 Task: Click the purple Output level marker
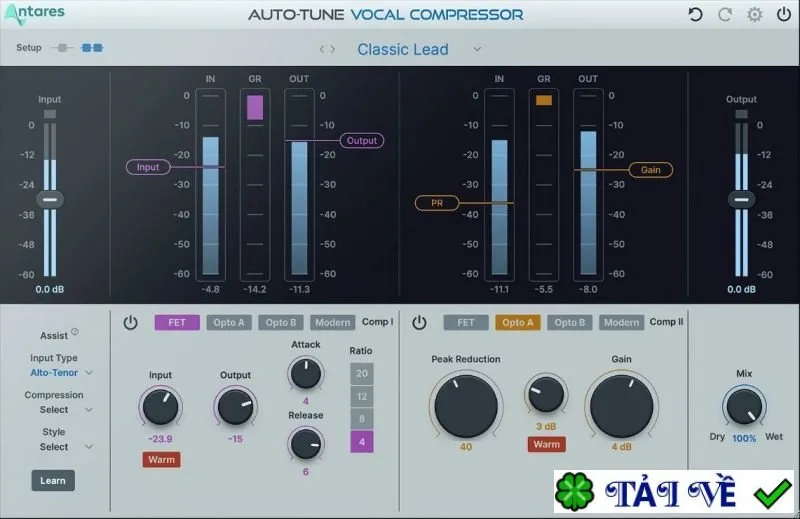pos(362,140)
